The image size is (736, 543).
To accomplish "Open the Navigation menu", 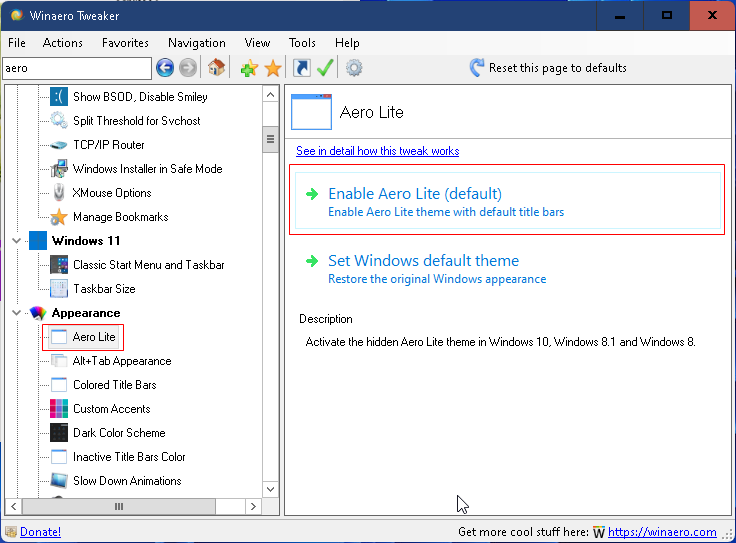I will click(x=197, y=43).
